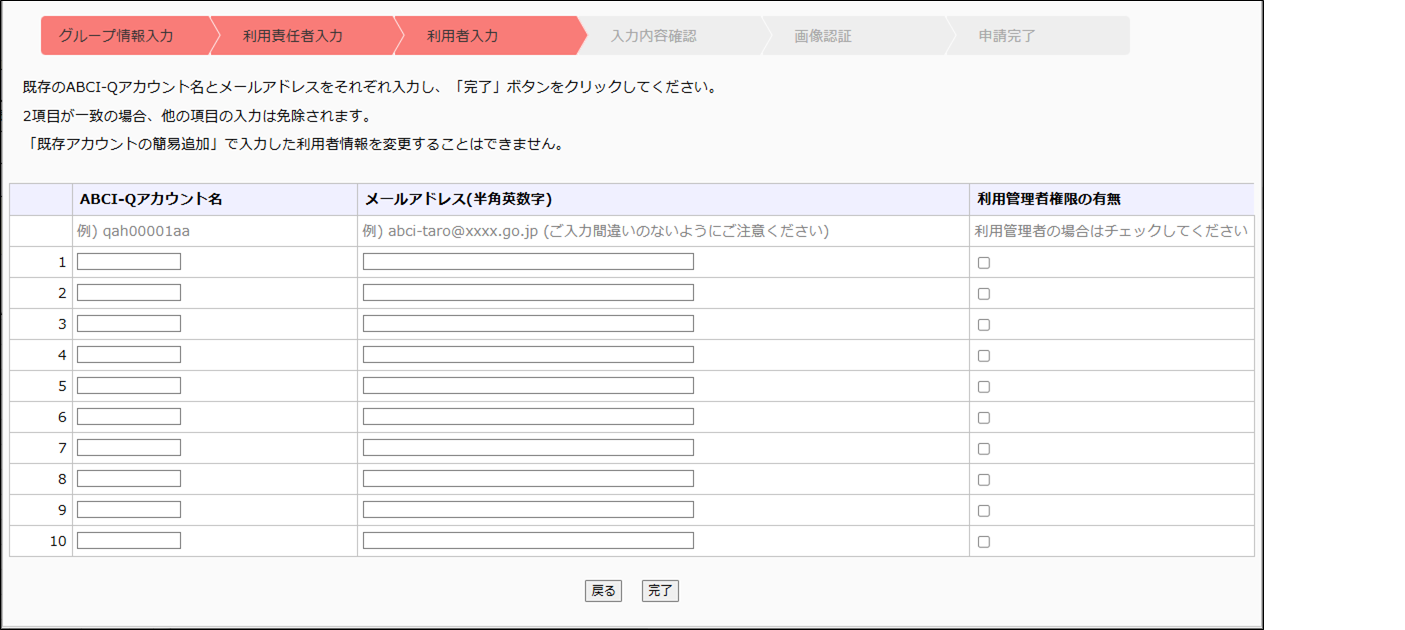Click the 完了 button
The height and width of the screenshot is (630, 1405).
[x=660, y=591]
